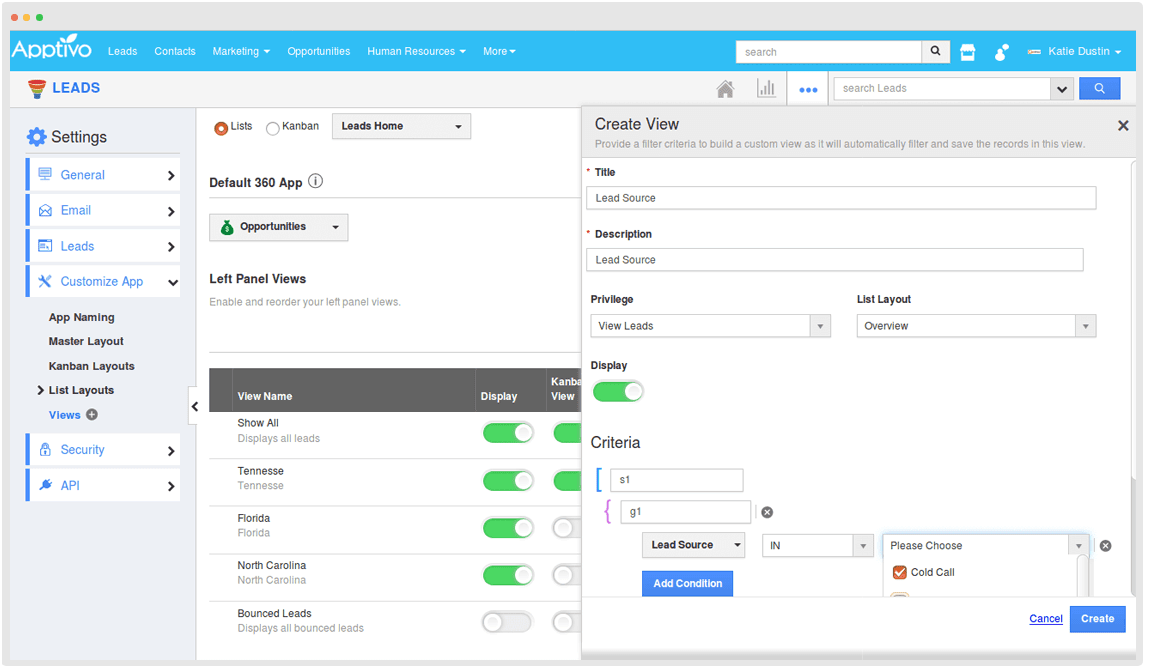1150x670 pixels.
Task: Expand the search Leads dropdown arrow
Action: pyautogui.click(x=1061, y=89)
